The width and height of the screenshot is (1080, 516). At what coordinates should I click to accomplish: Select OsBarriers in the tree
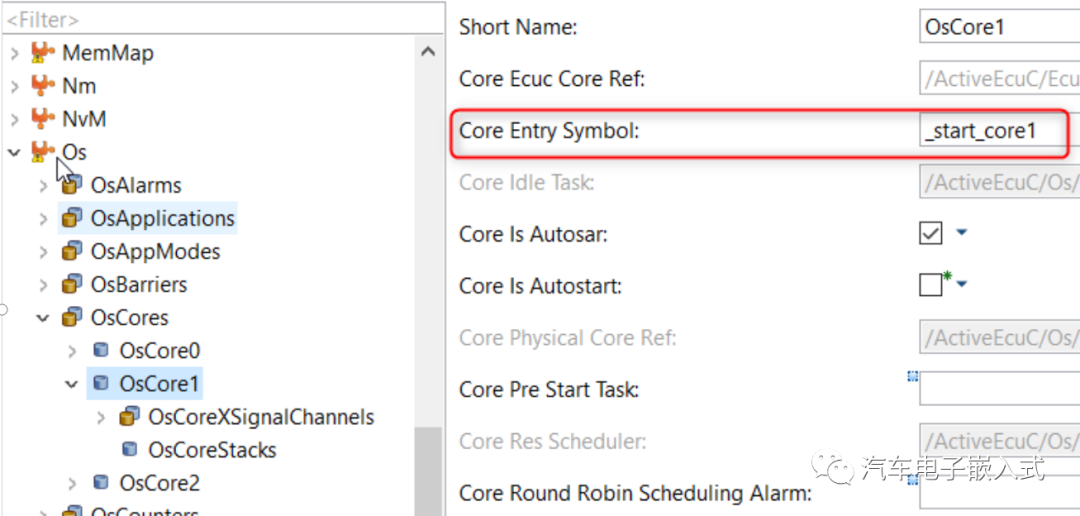[x=138, y=285]
